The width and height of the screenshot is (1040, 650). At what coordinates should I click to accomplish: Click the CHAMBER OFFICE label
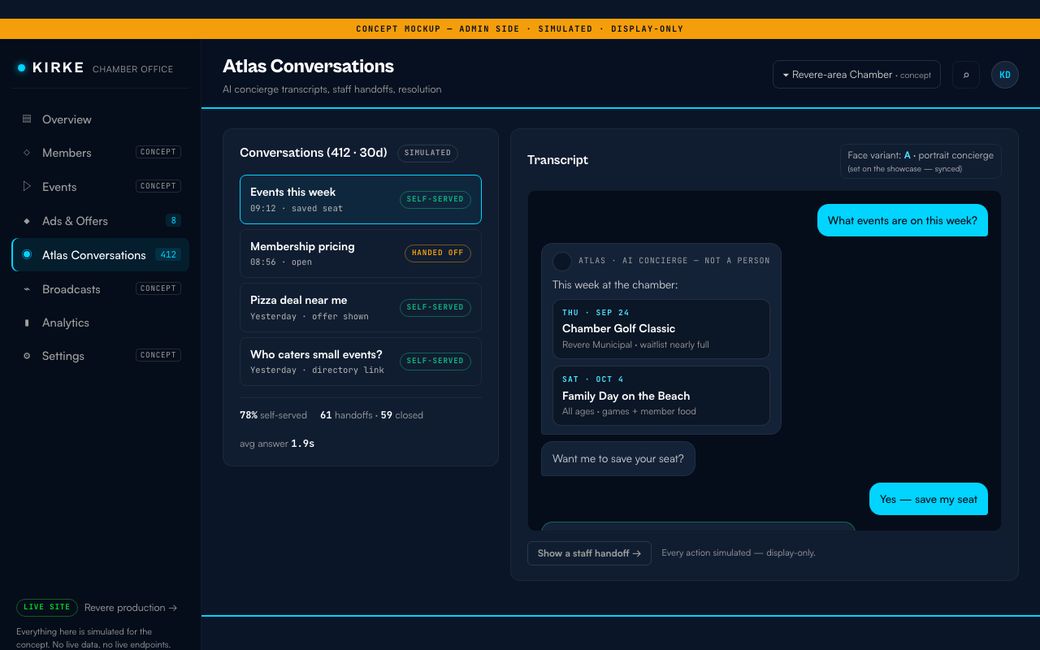[x=133, y=69]
